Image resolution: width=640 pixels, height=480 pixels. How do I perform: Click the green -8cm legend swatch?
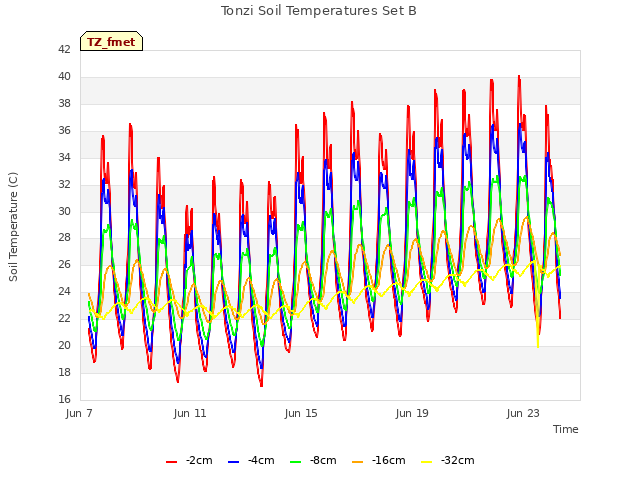(296, 461)
